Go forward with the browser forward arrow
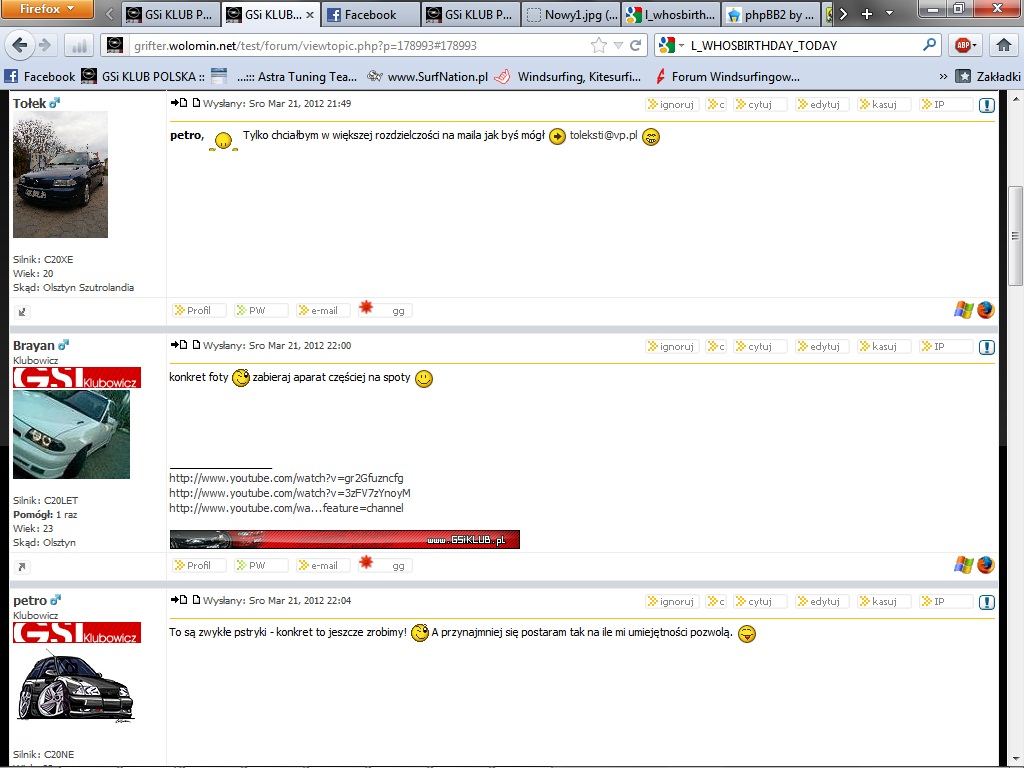 [44, 45]
